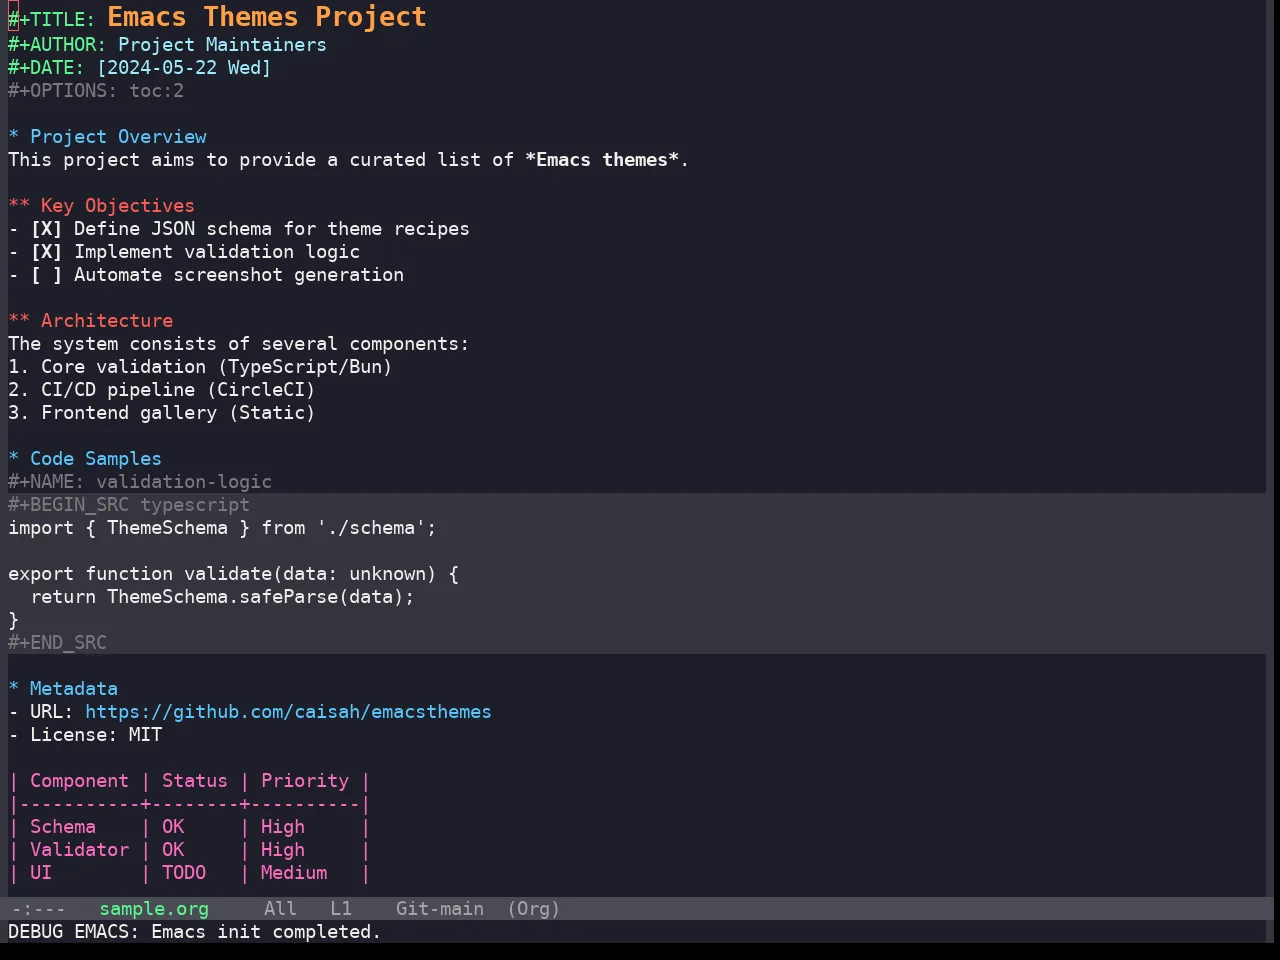Click the 'Validator' table cell
Viewport: 1280px width, 960px height.
coord(79,850)
